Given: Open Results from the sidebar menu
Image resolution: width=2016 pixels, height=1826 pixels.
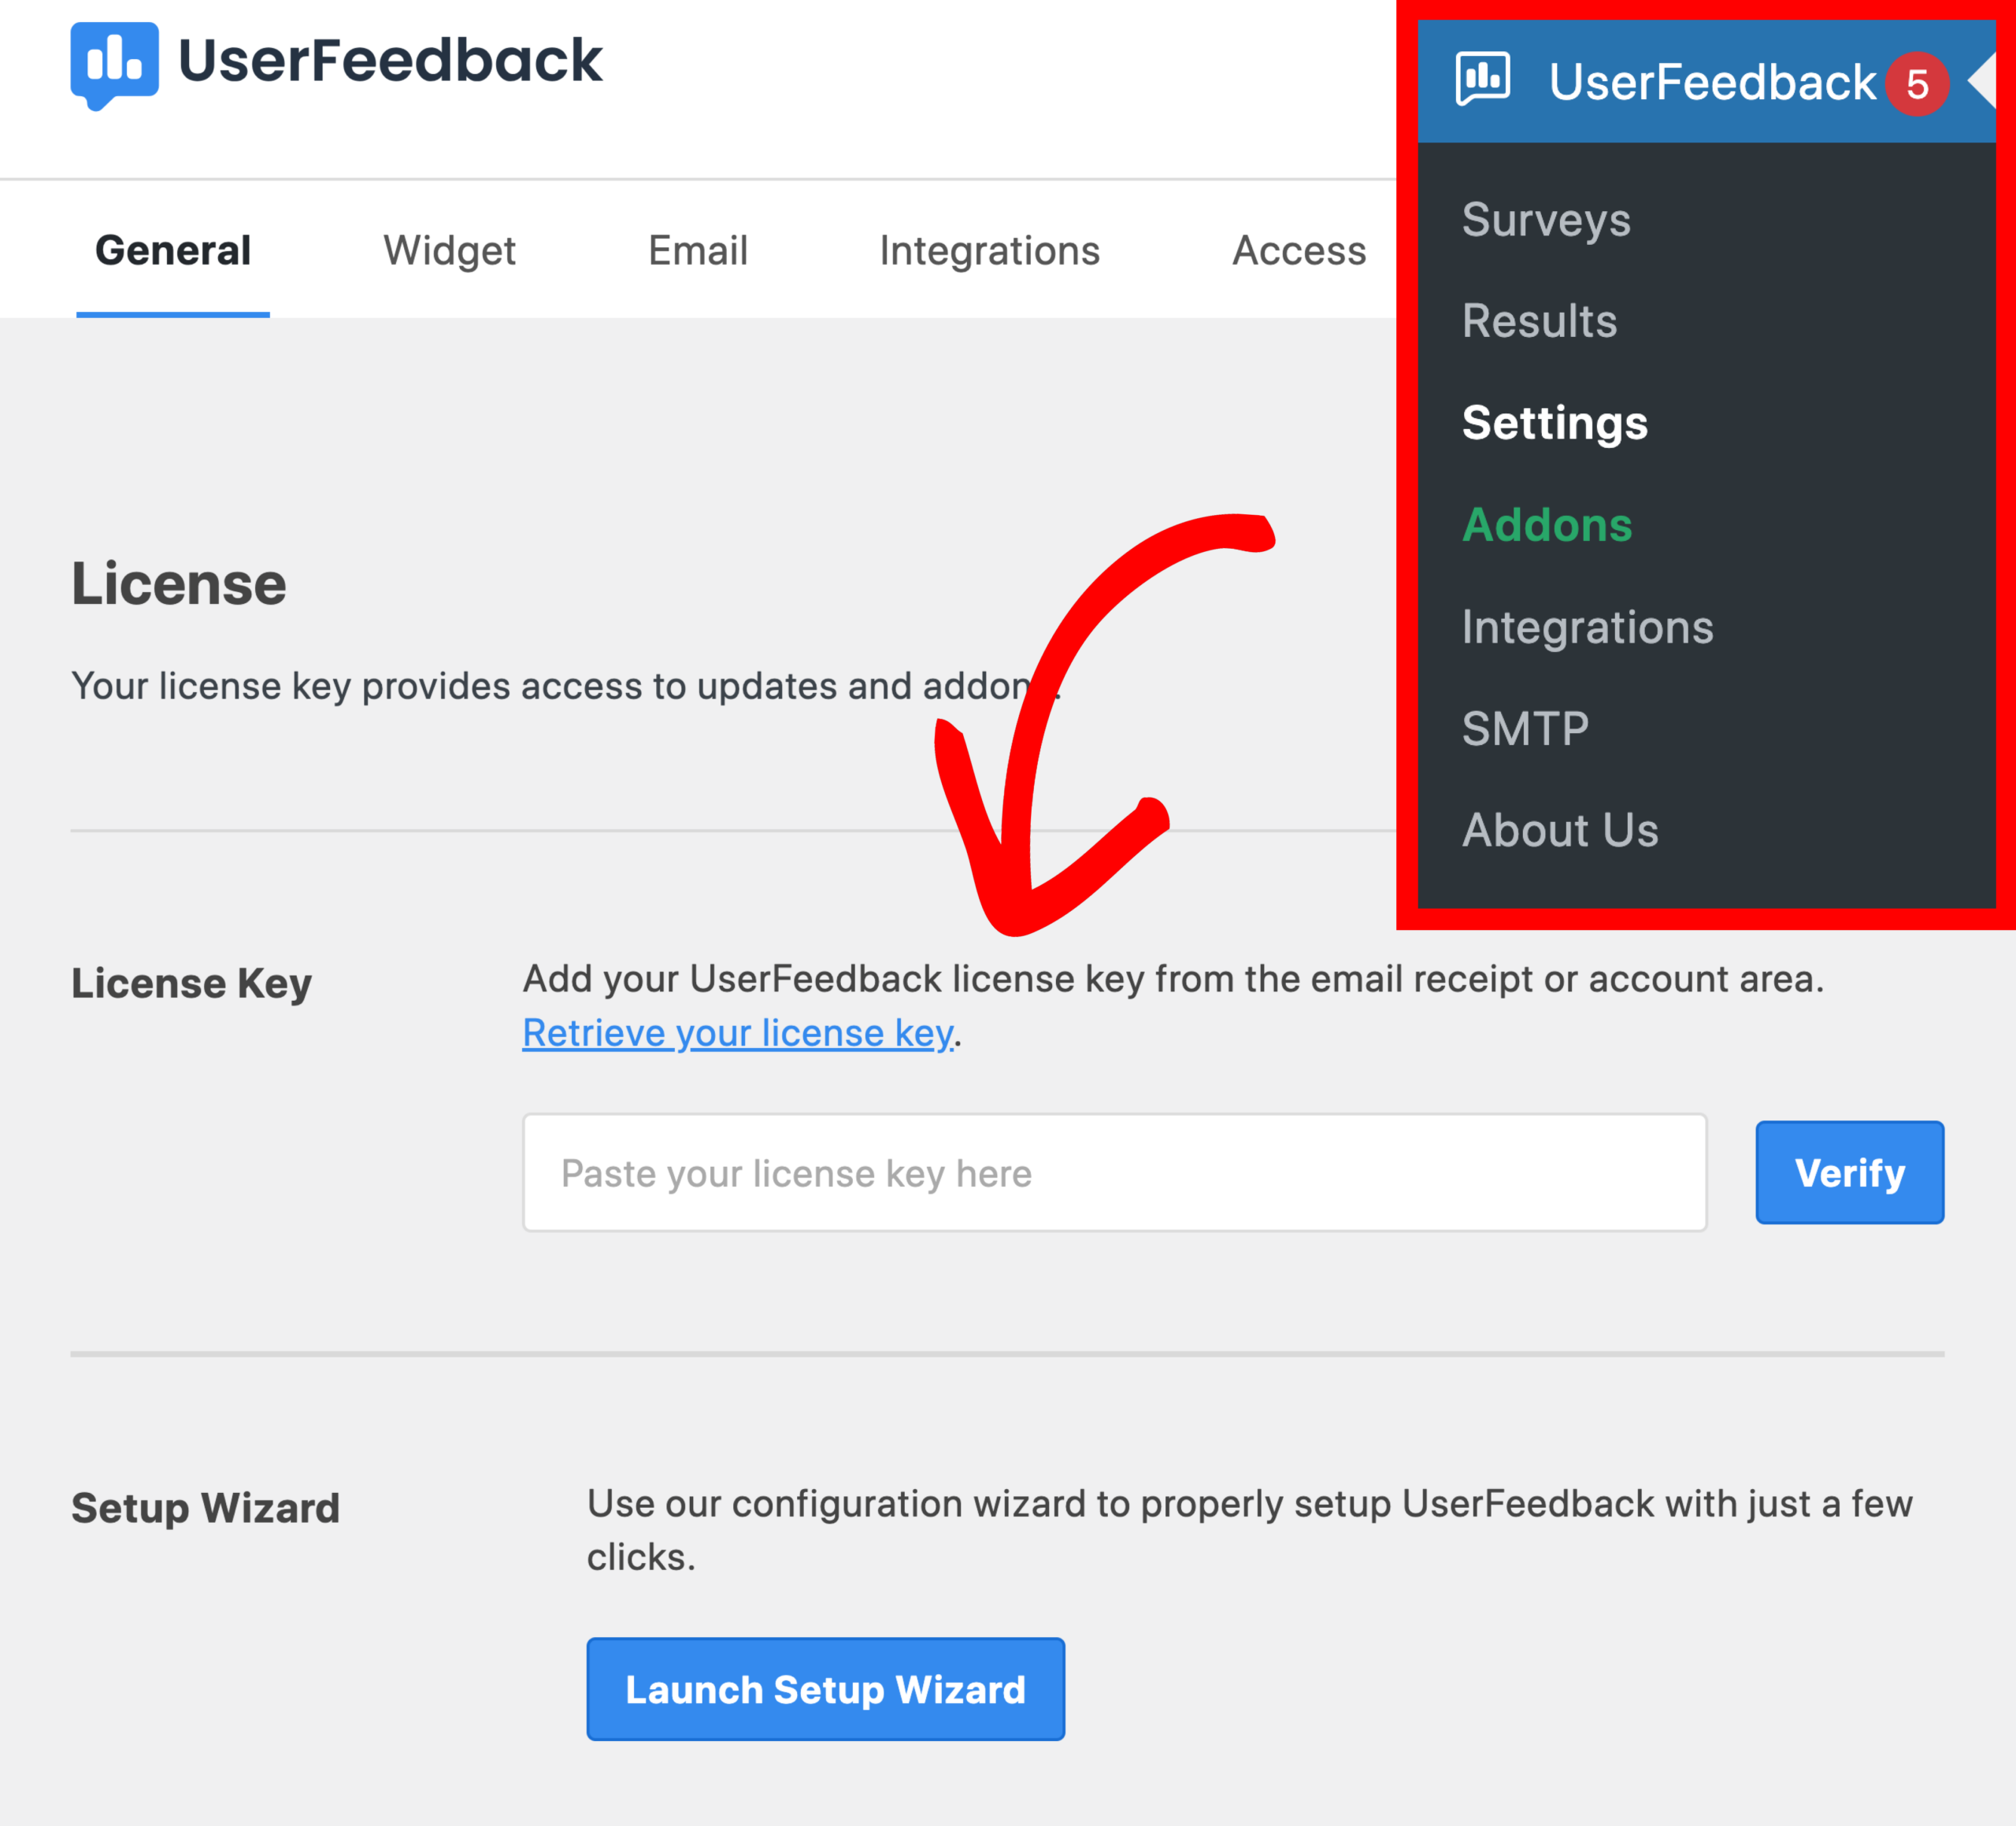Looking at the screenshot, I should pyautogui.click(x=1539, y=321).
